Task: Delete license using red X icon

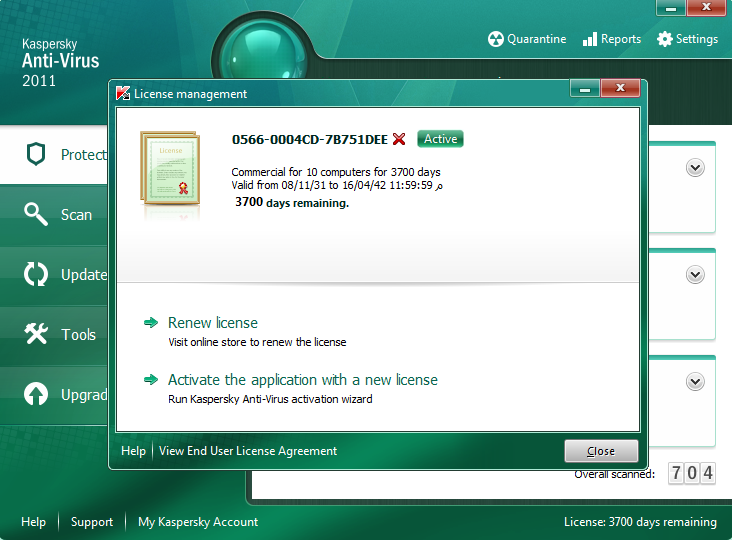Action: pyautogui.click(x=399, y=139)
